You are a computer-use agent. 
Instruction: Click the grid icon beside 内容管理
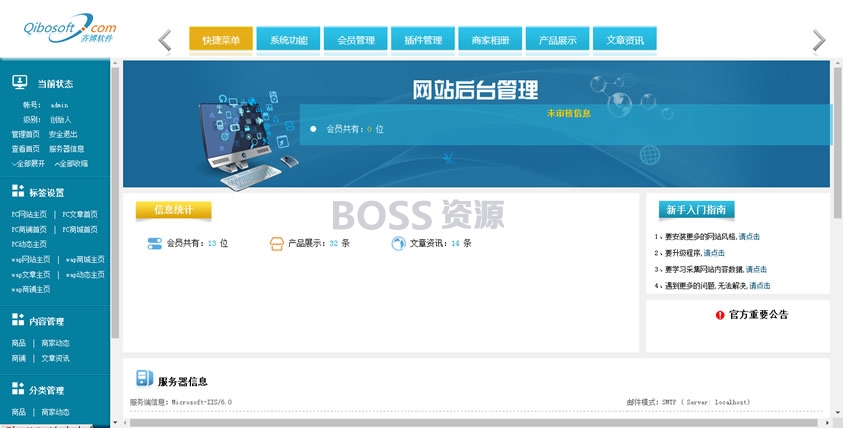18,320
